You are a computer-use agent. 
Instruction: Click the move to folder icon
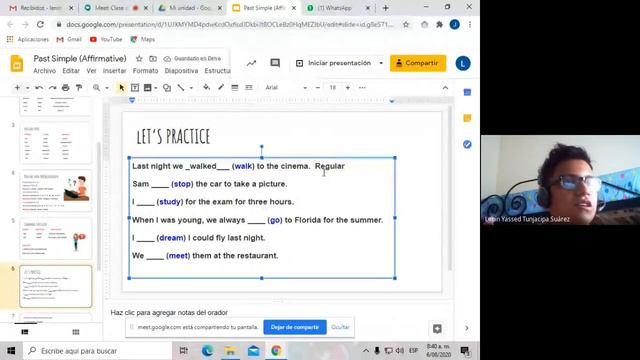pos(153,59)
